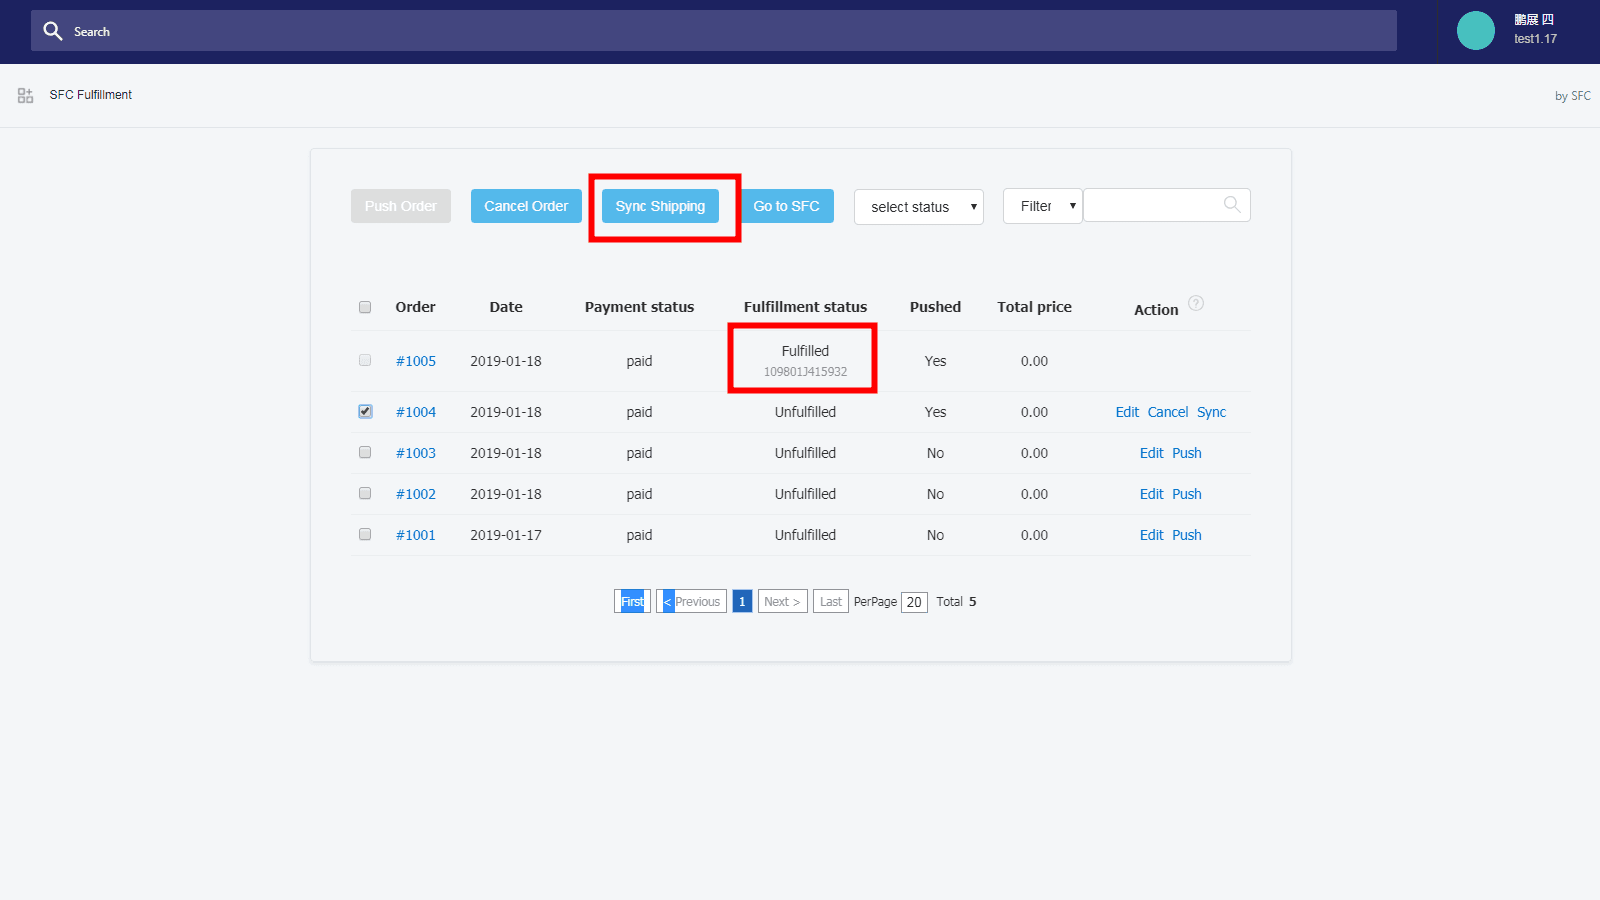Image resolution: width=1600 pixels, height=900 pixels.
Task: Click the SFC Fulfillment app grid icon
Action: click(26, 95)
